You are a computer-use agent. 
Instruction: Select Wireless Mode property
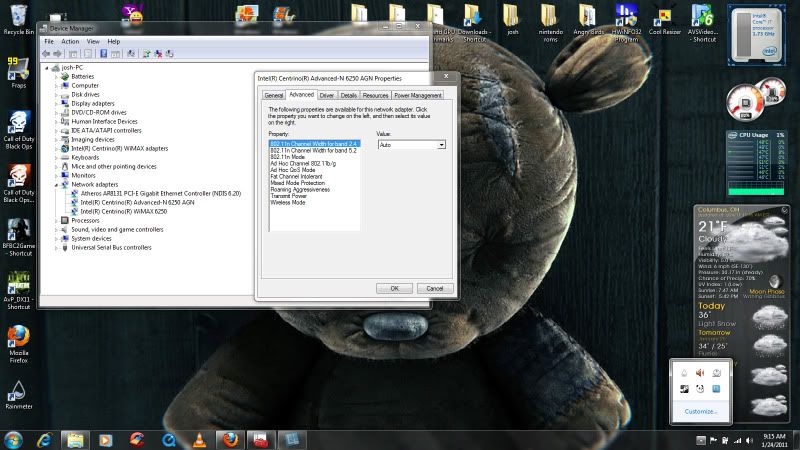coord(288,203)
